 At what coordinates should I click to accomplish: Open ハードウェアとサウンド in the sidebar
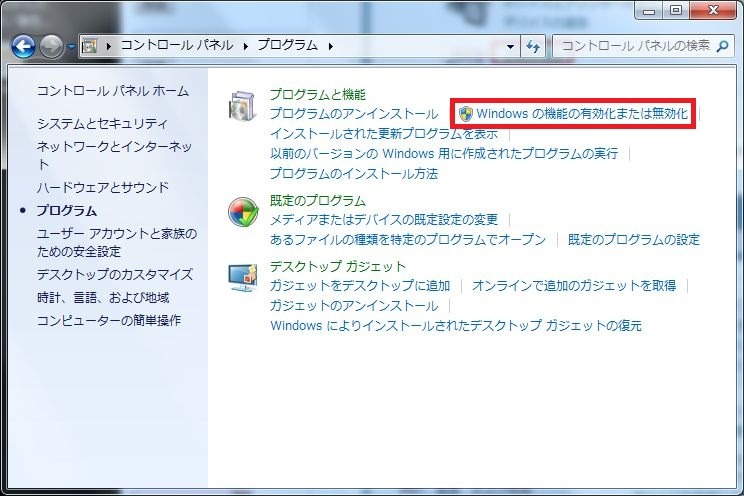102,187
